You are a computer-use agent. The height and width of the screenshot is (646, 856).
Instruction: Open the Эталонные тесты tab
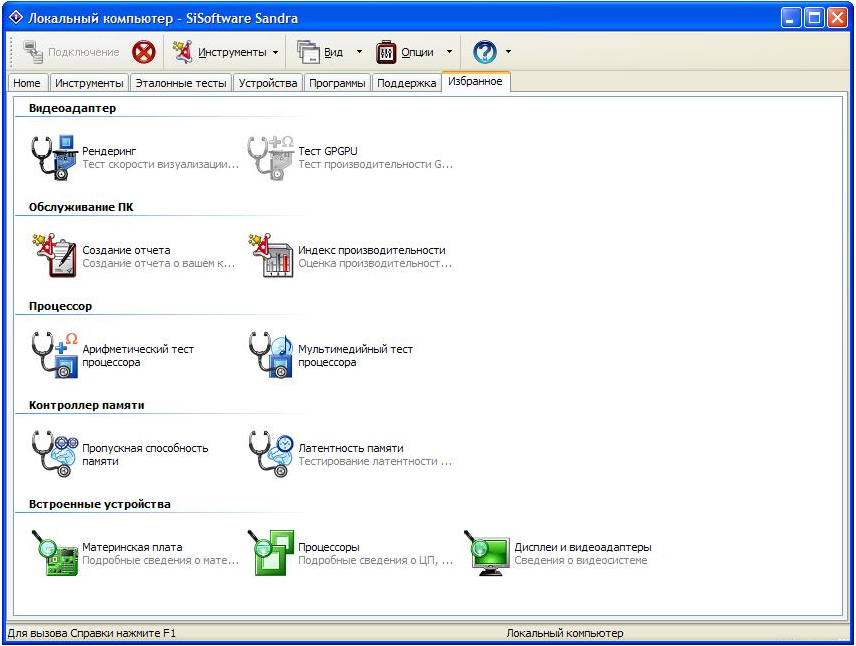point(181,83)
